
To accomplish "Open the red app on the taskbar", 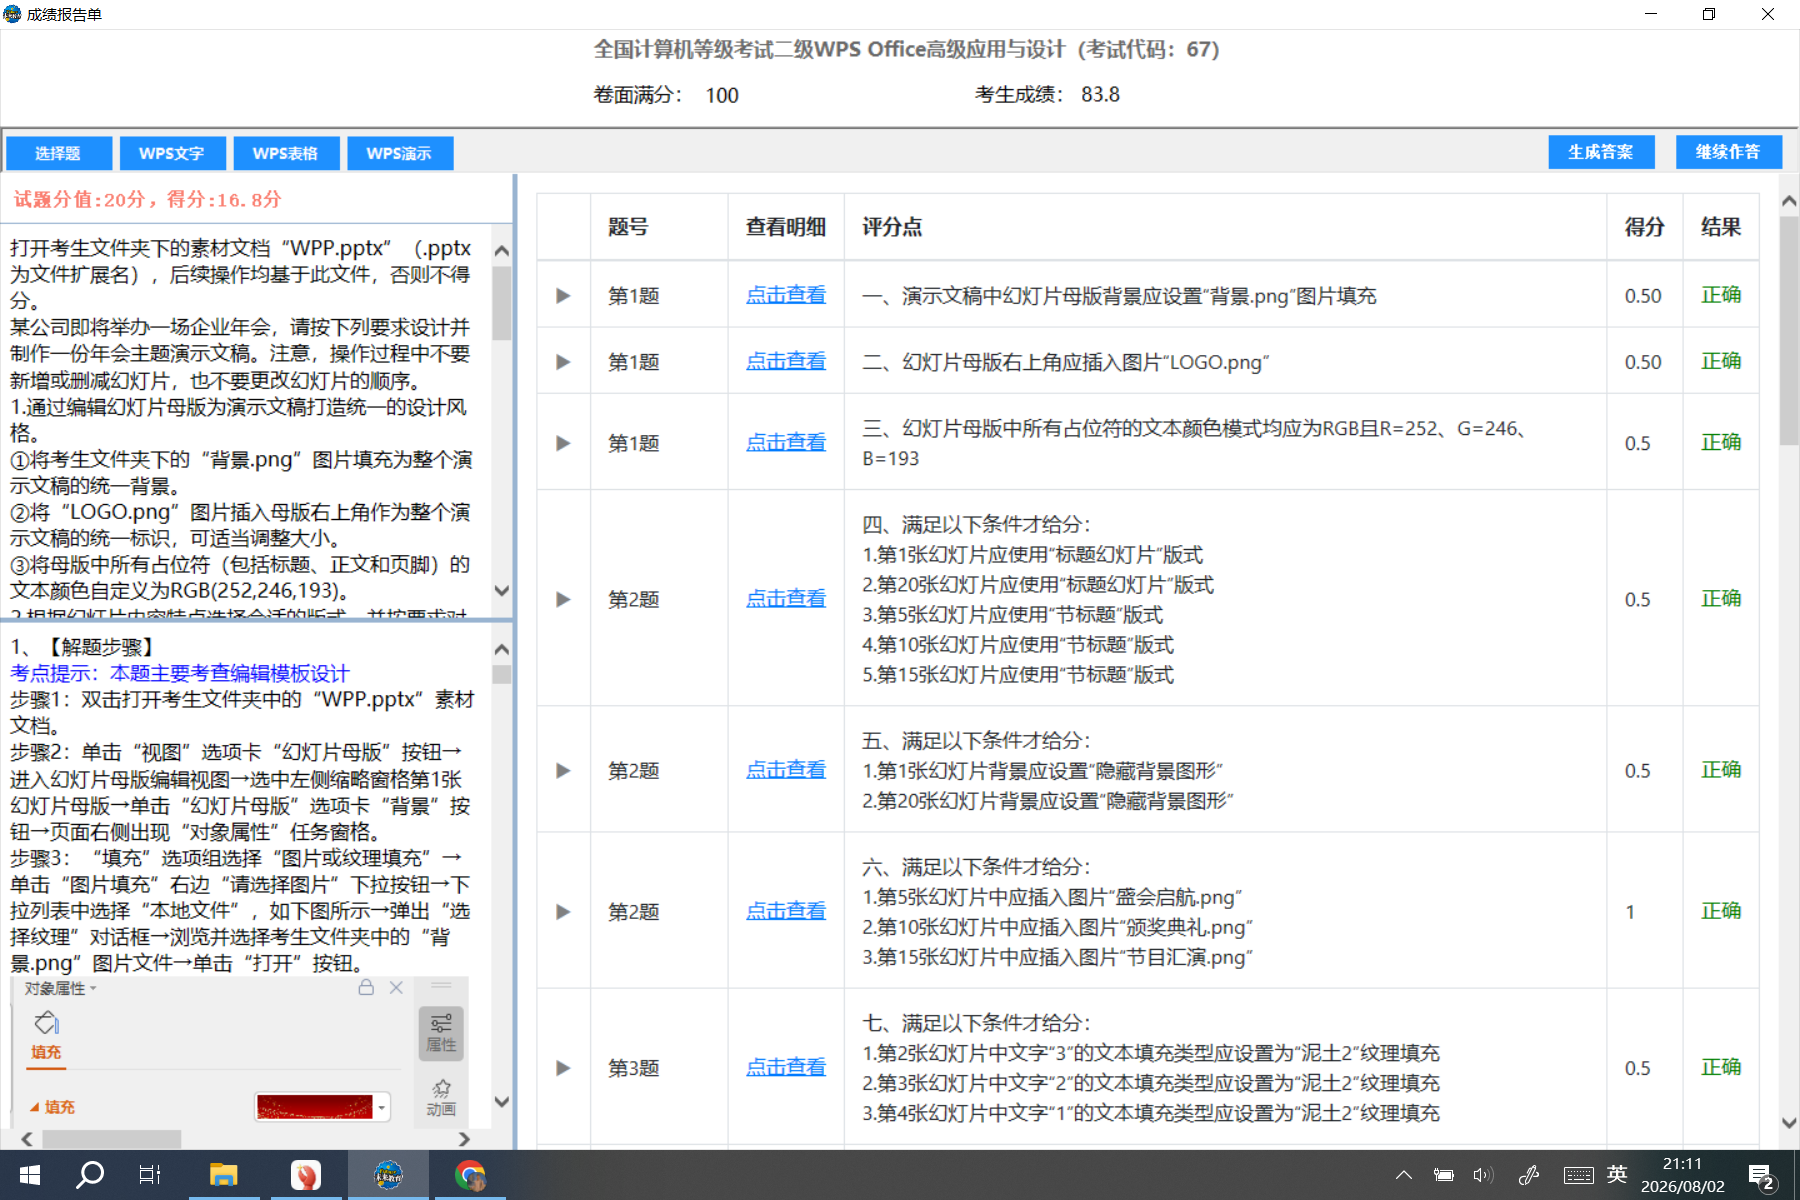I will [x=305, y=1175].
